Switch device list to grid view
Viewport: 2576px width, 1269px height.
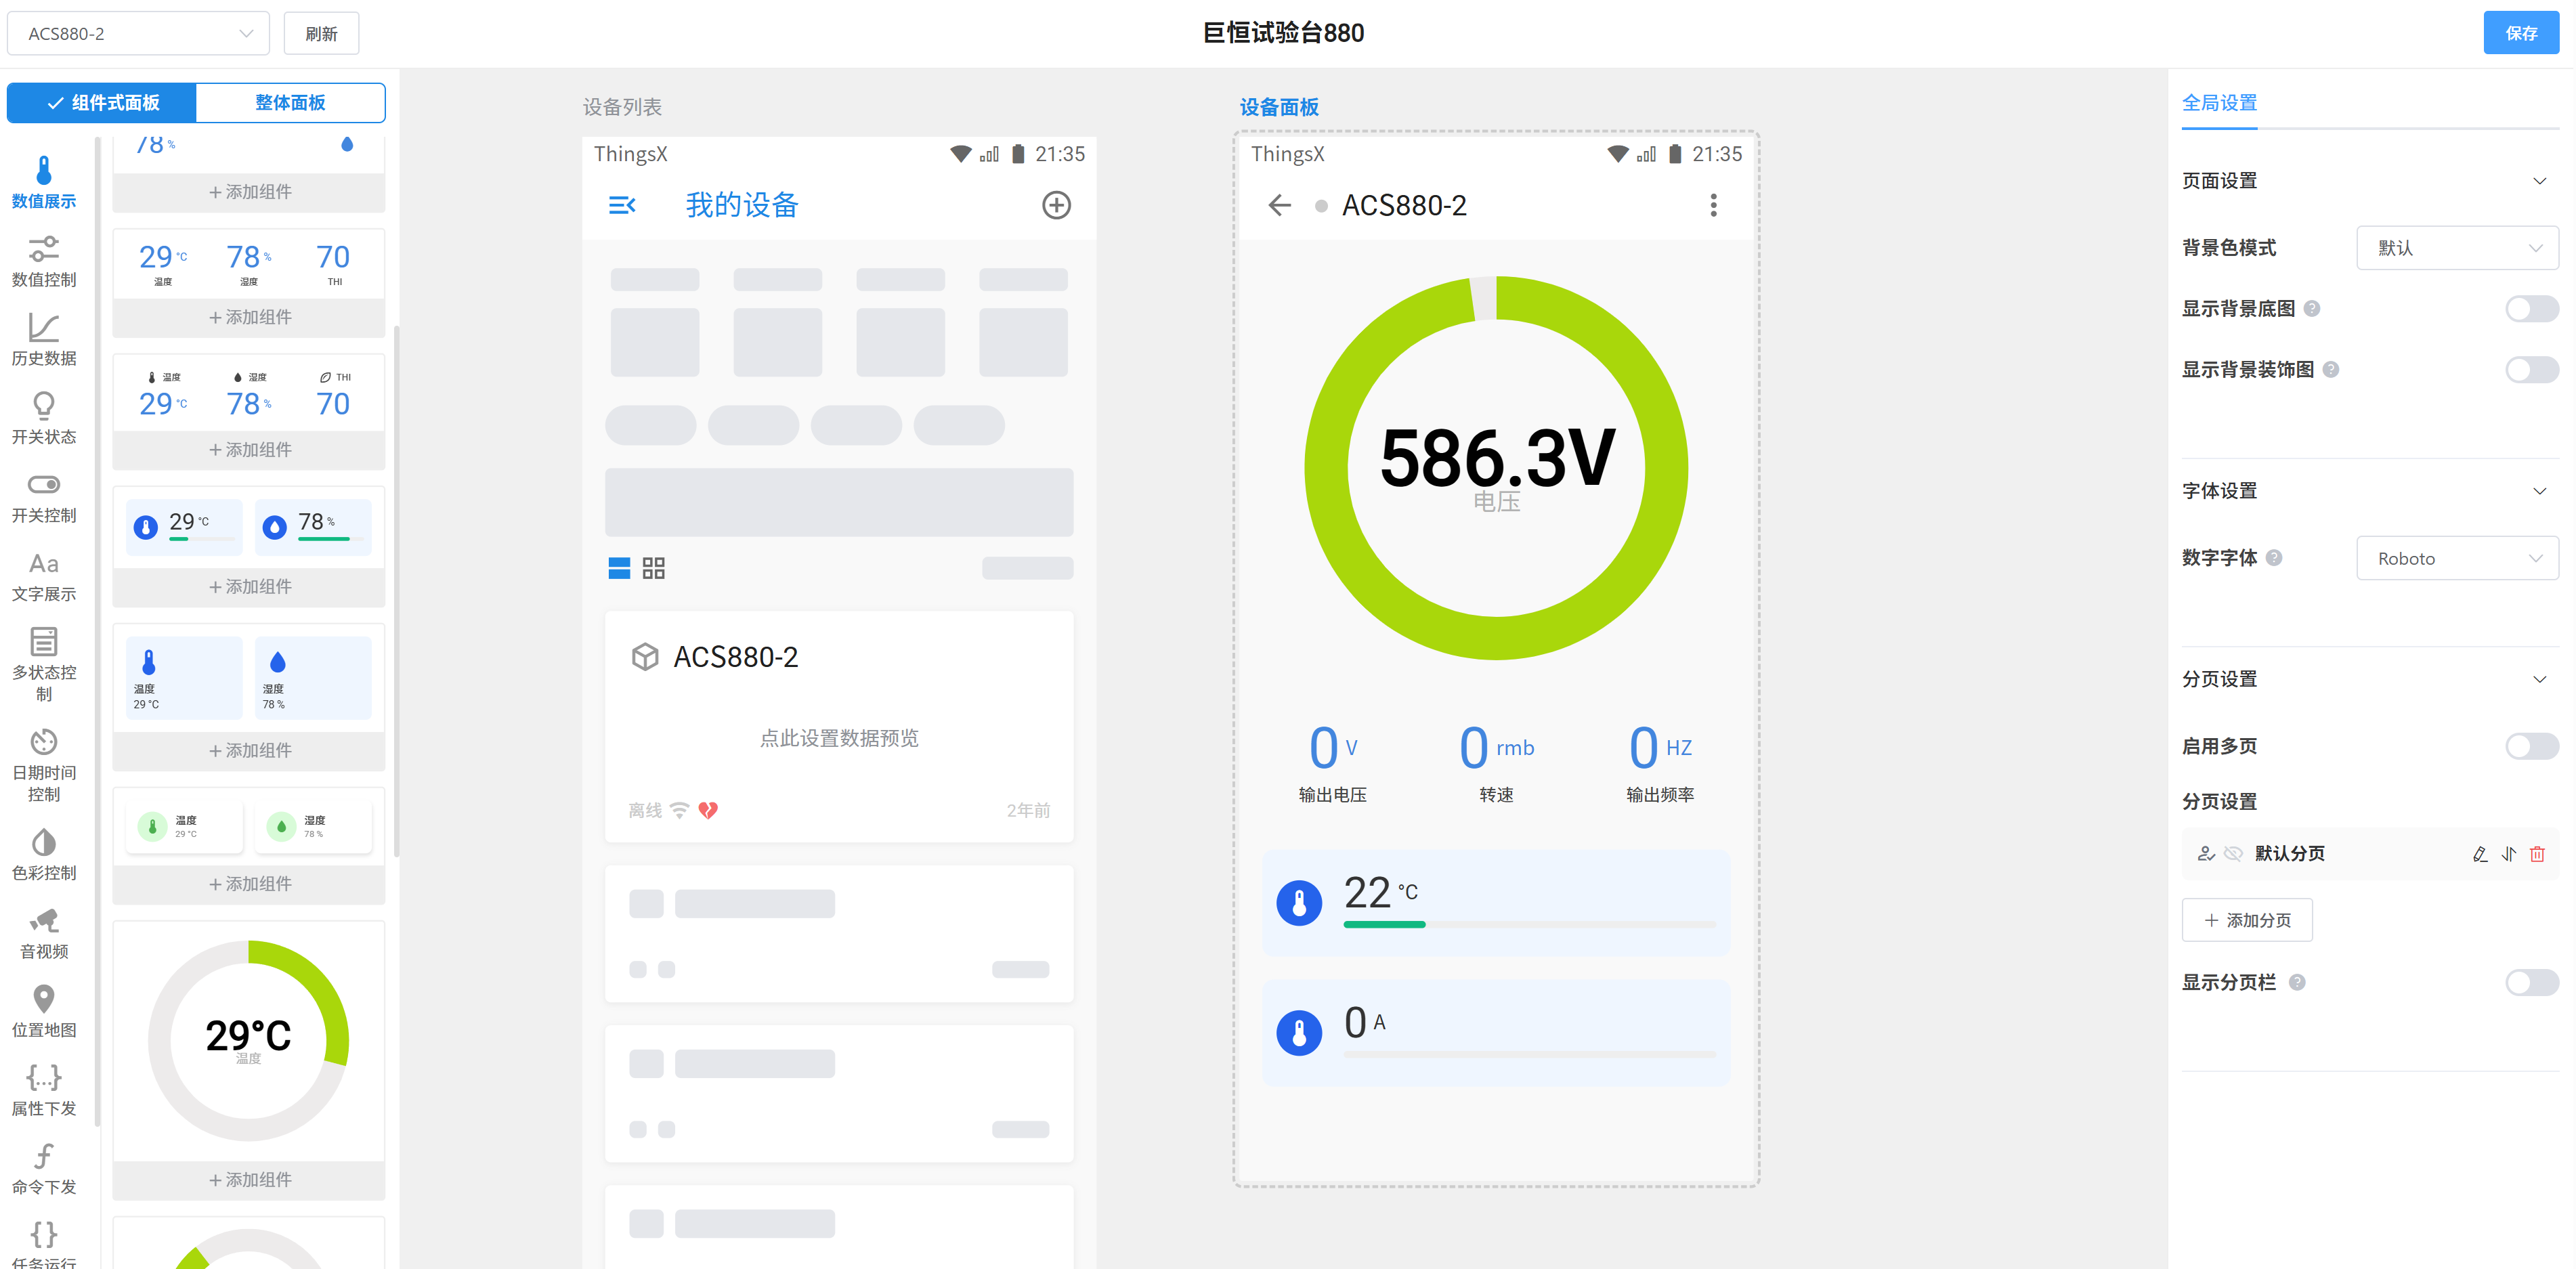[x=653, y=568]
